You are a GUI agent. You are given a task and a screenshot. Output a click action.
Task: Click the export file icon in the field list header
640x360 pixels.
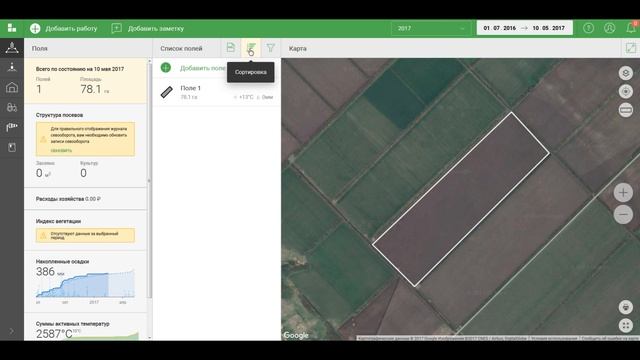point(231,48)
